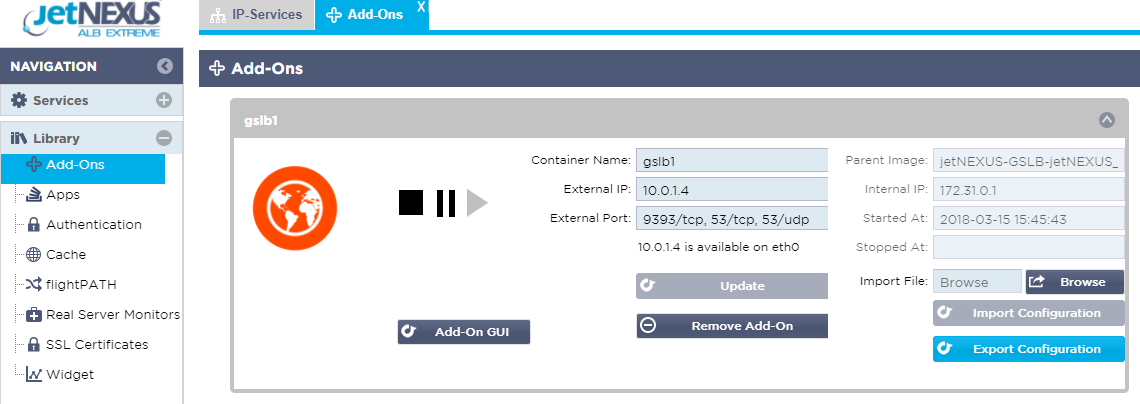Switch to the IP-Services tab
Image resolution: width=1140 pixels, height=404 pixels.
click(x=257, y=15)
